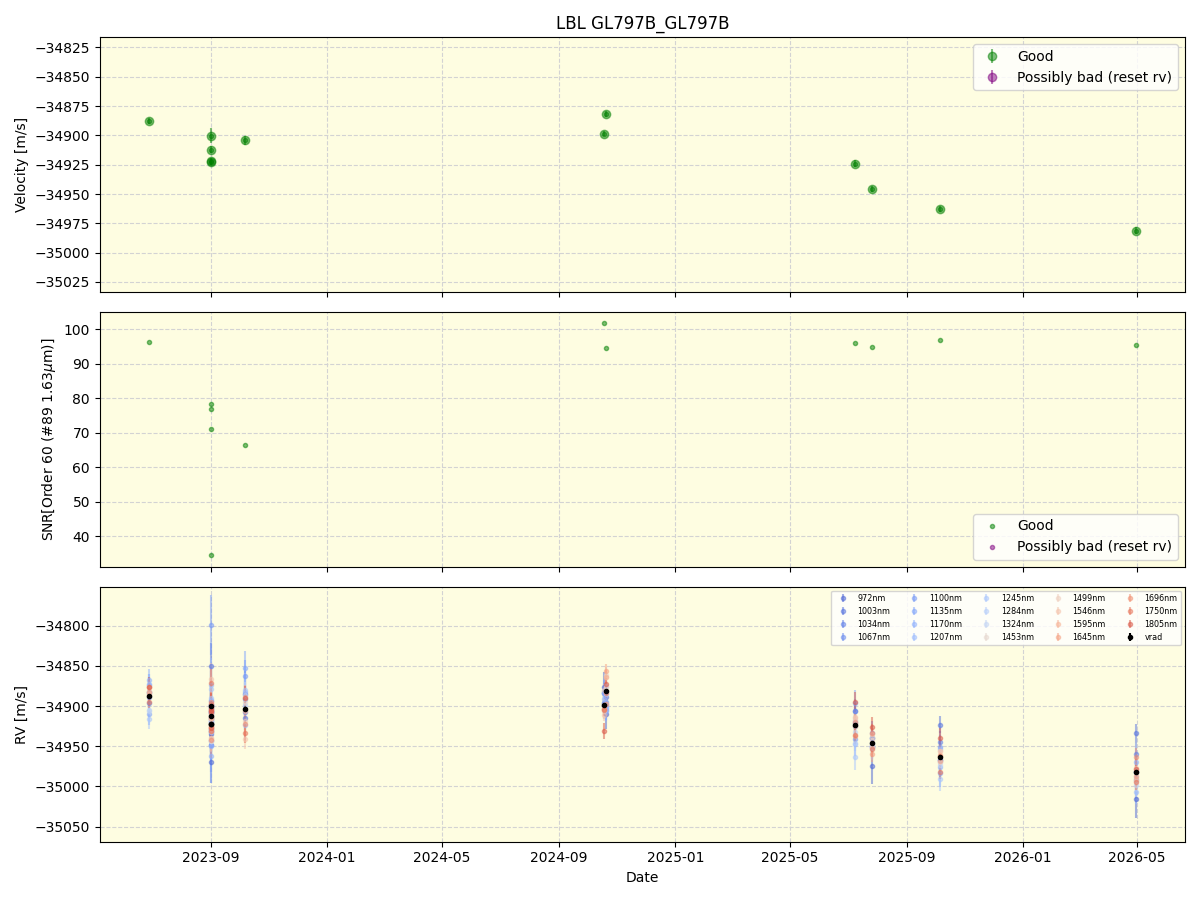Select the 1546nm legend entry
This screenshot has width=1200, height=900.
tap(1080, 611)
